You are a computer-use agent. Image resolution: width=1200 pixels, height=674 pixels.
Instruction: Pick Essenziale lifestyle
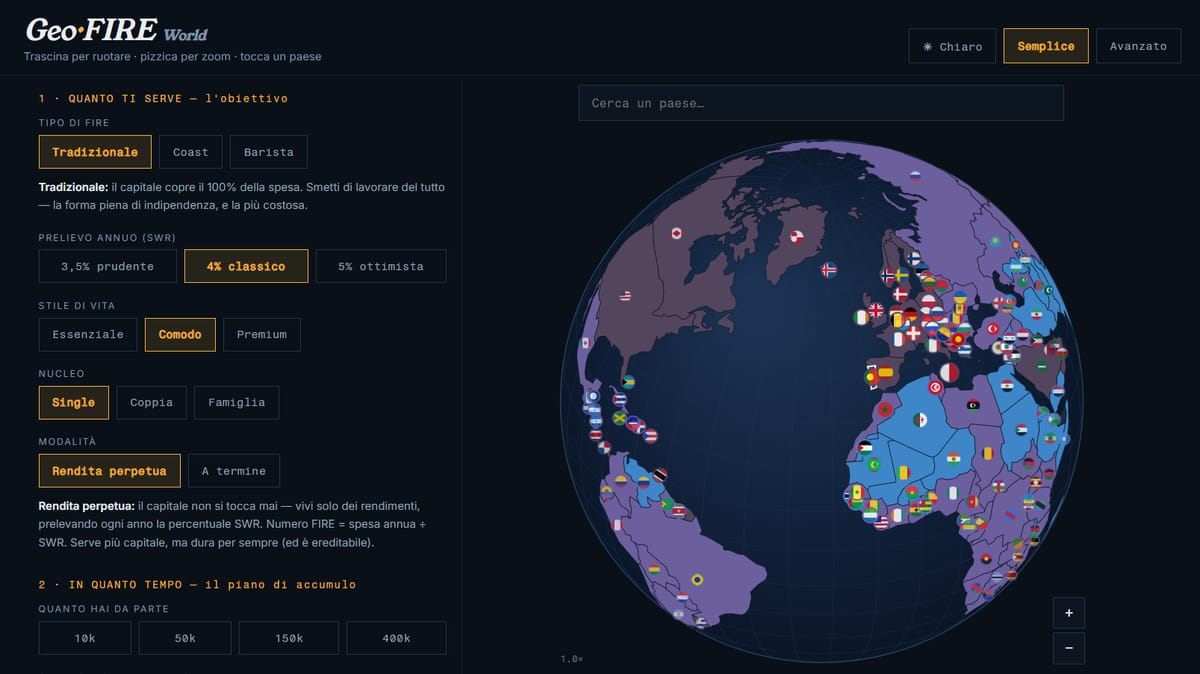coord(88,334)
